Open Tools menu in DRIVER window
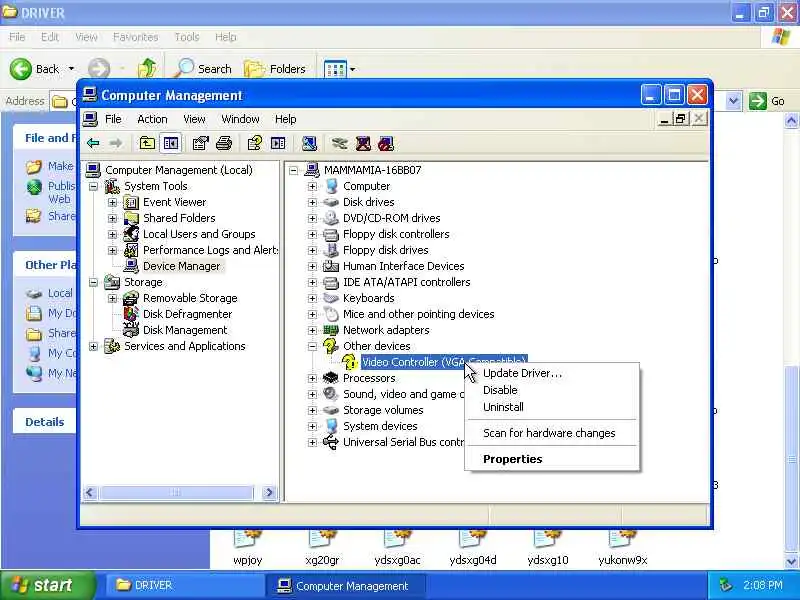Viewport: 800px width, 600px height. coord(187,37)
